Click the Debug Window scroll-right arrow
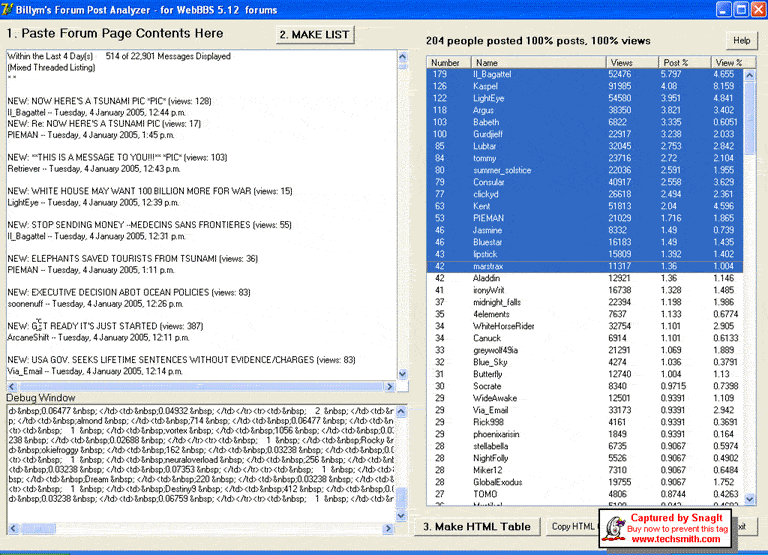This screenshot has height=555, width=768. [388, 528]
